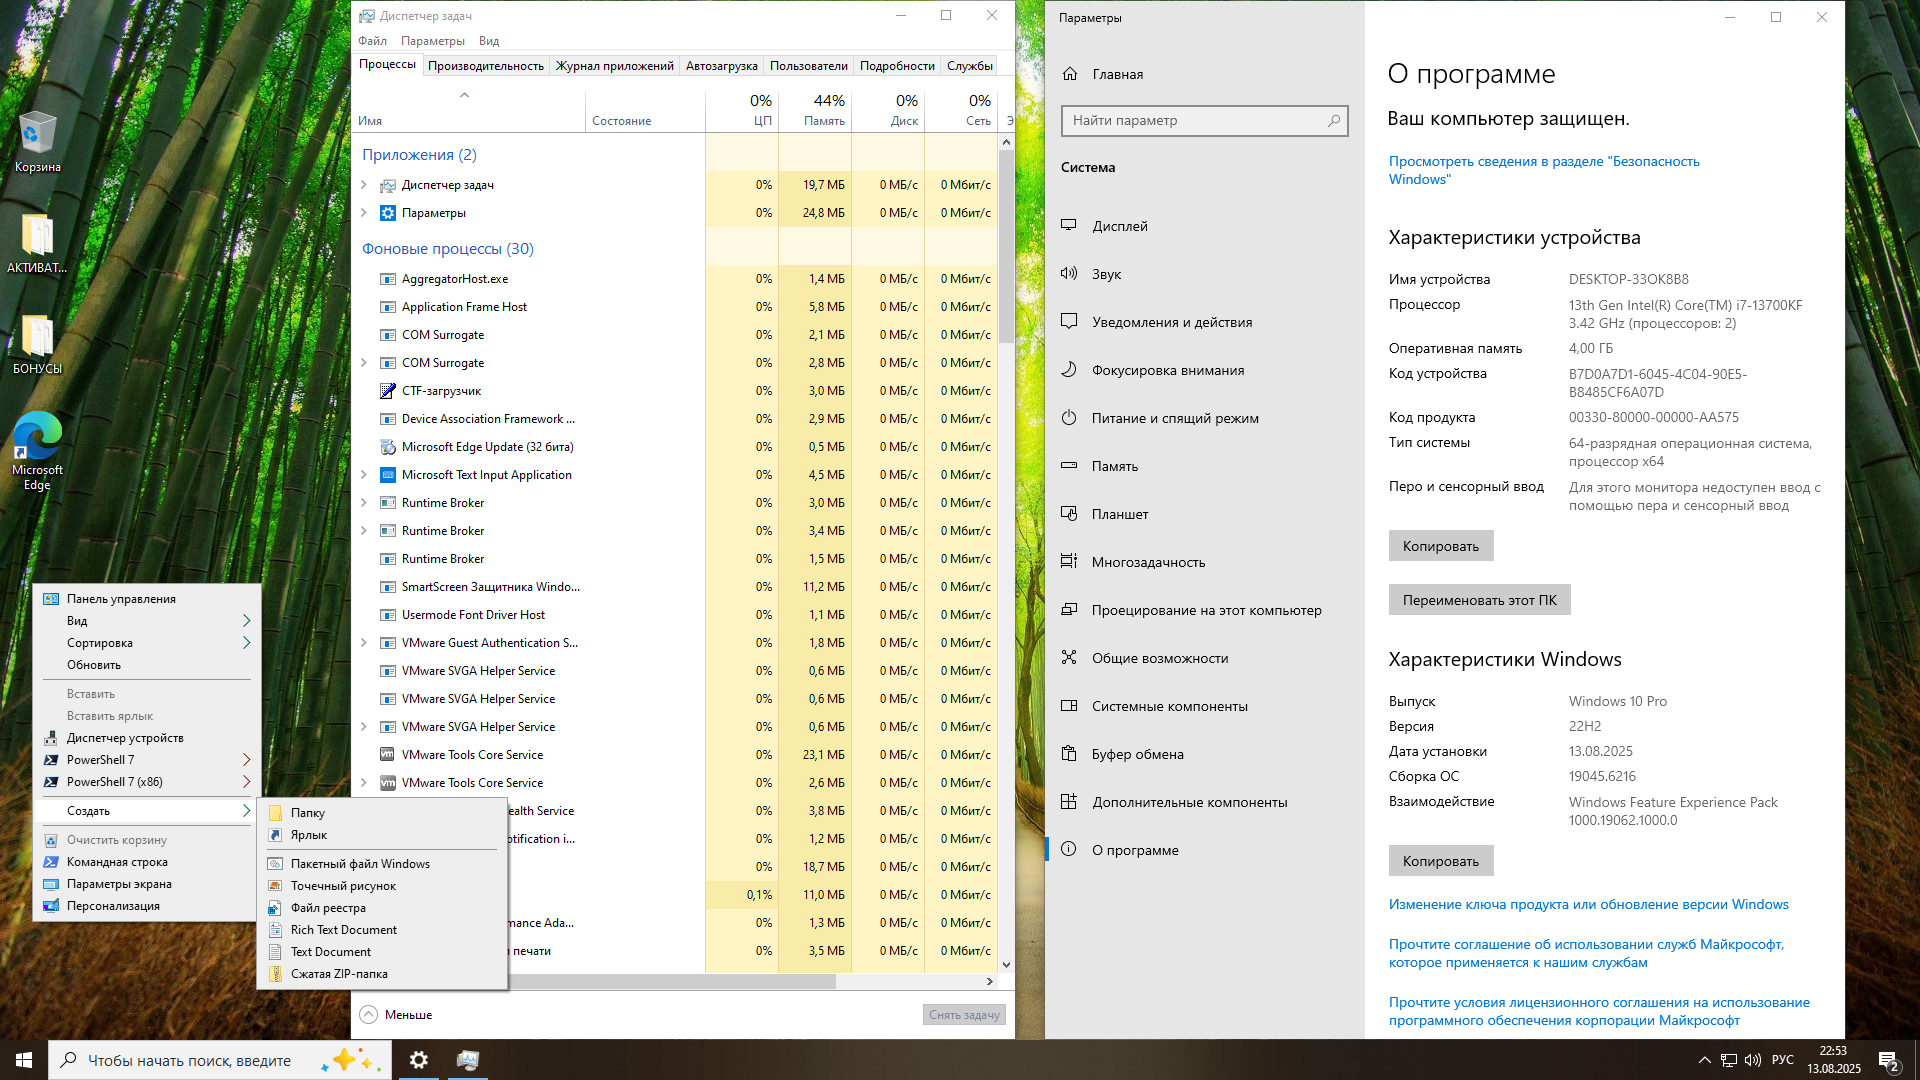Open Task Manager icon on taskbar
The width and height of the screenshot is (1920, 1080).
coord(467,1060)
